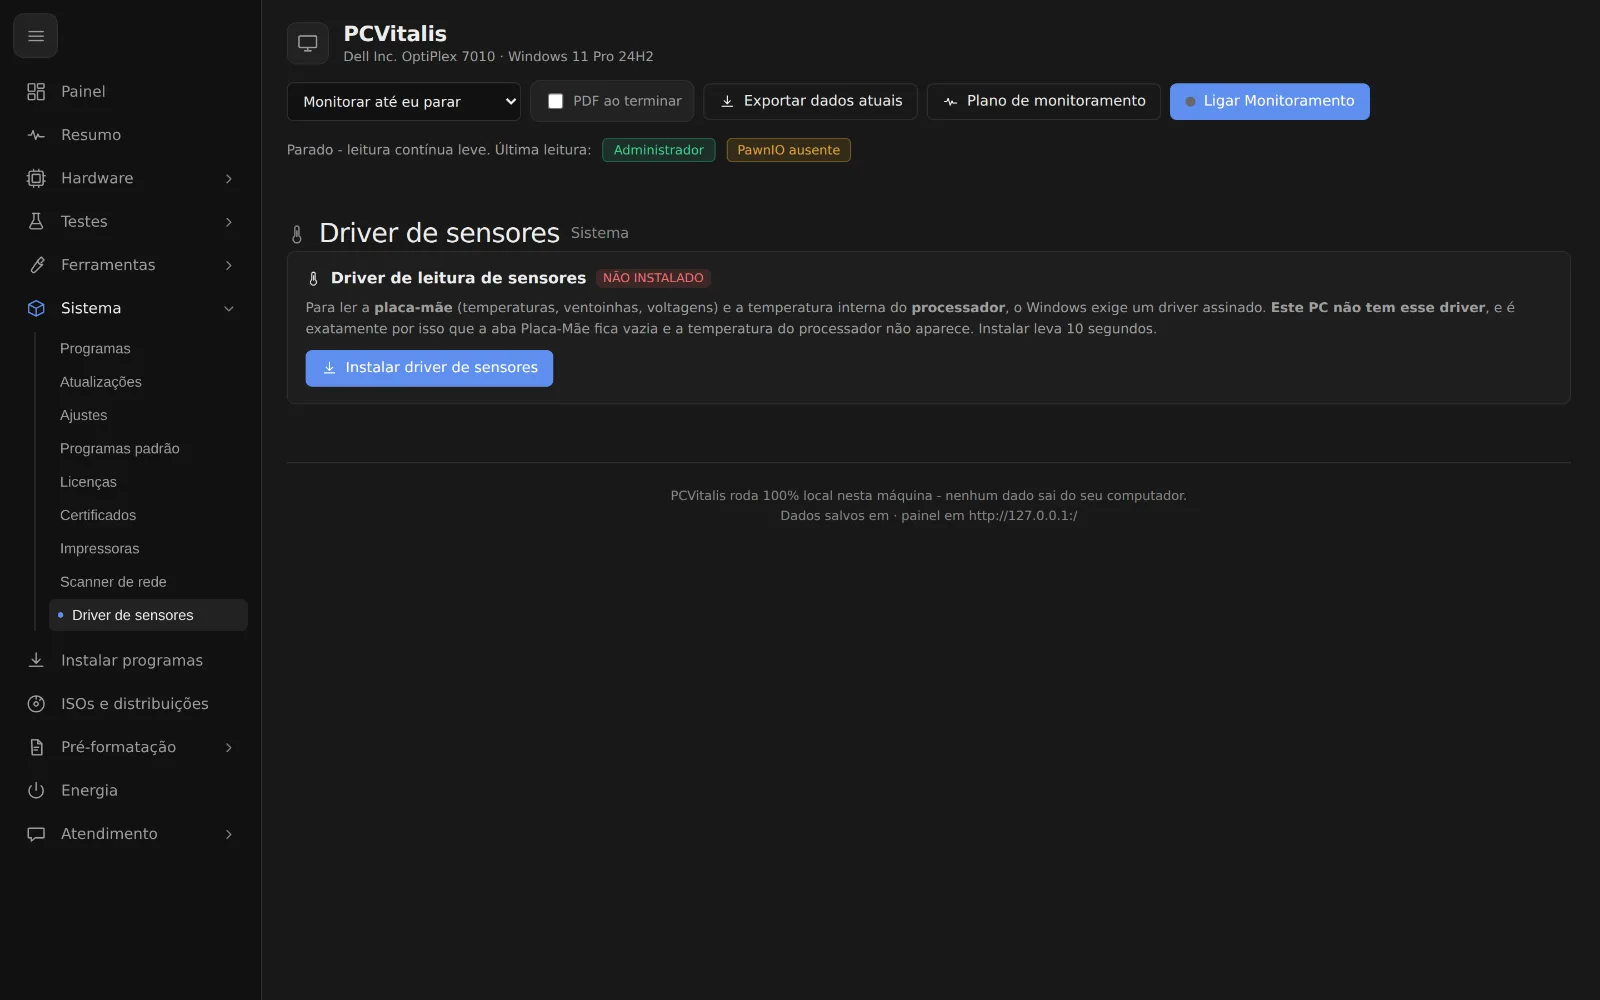Toggle the hamburger sidebar menu button
Viewport: 1600px width, 1000px height.
[x=35, y=36]
